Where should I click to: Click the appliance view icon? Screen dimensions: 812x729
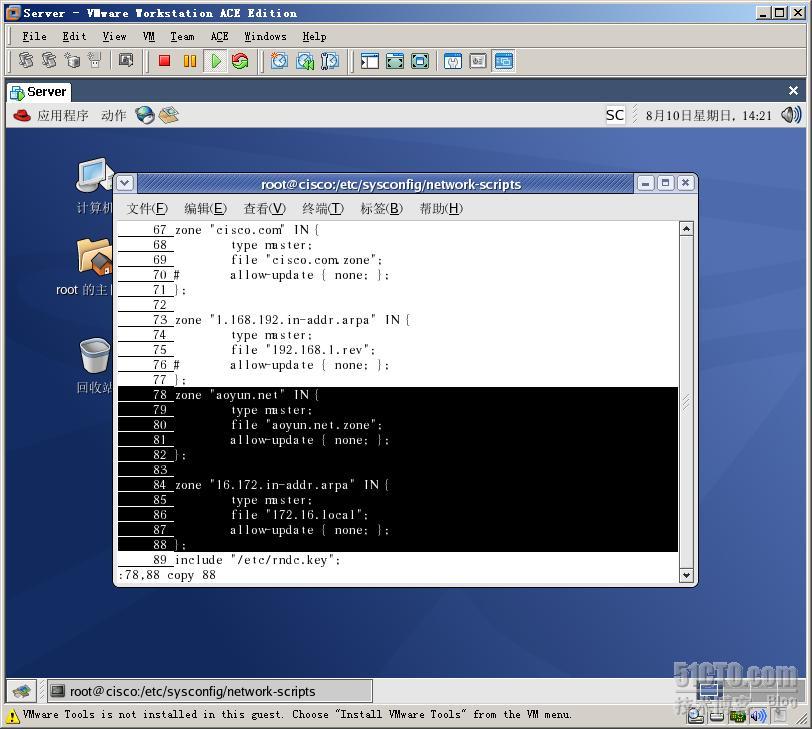(478, 61)
